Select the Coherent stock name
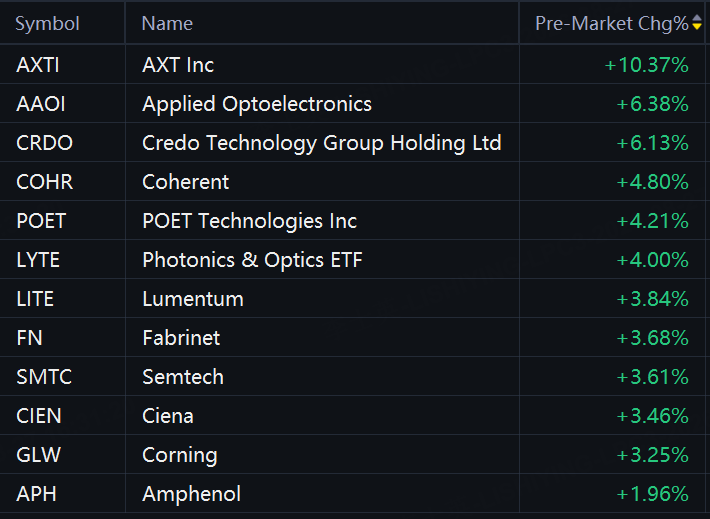Screen dimensions: 710x519 pyautogui.click(x=185, y=182)
